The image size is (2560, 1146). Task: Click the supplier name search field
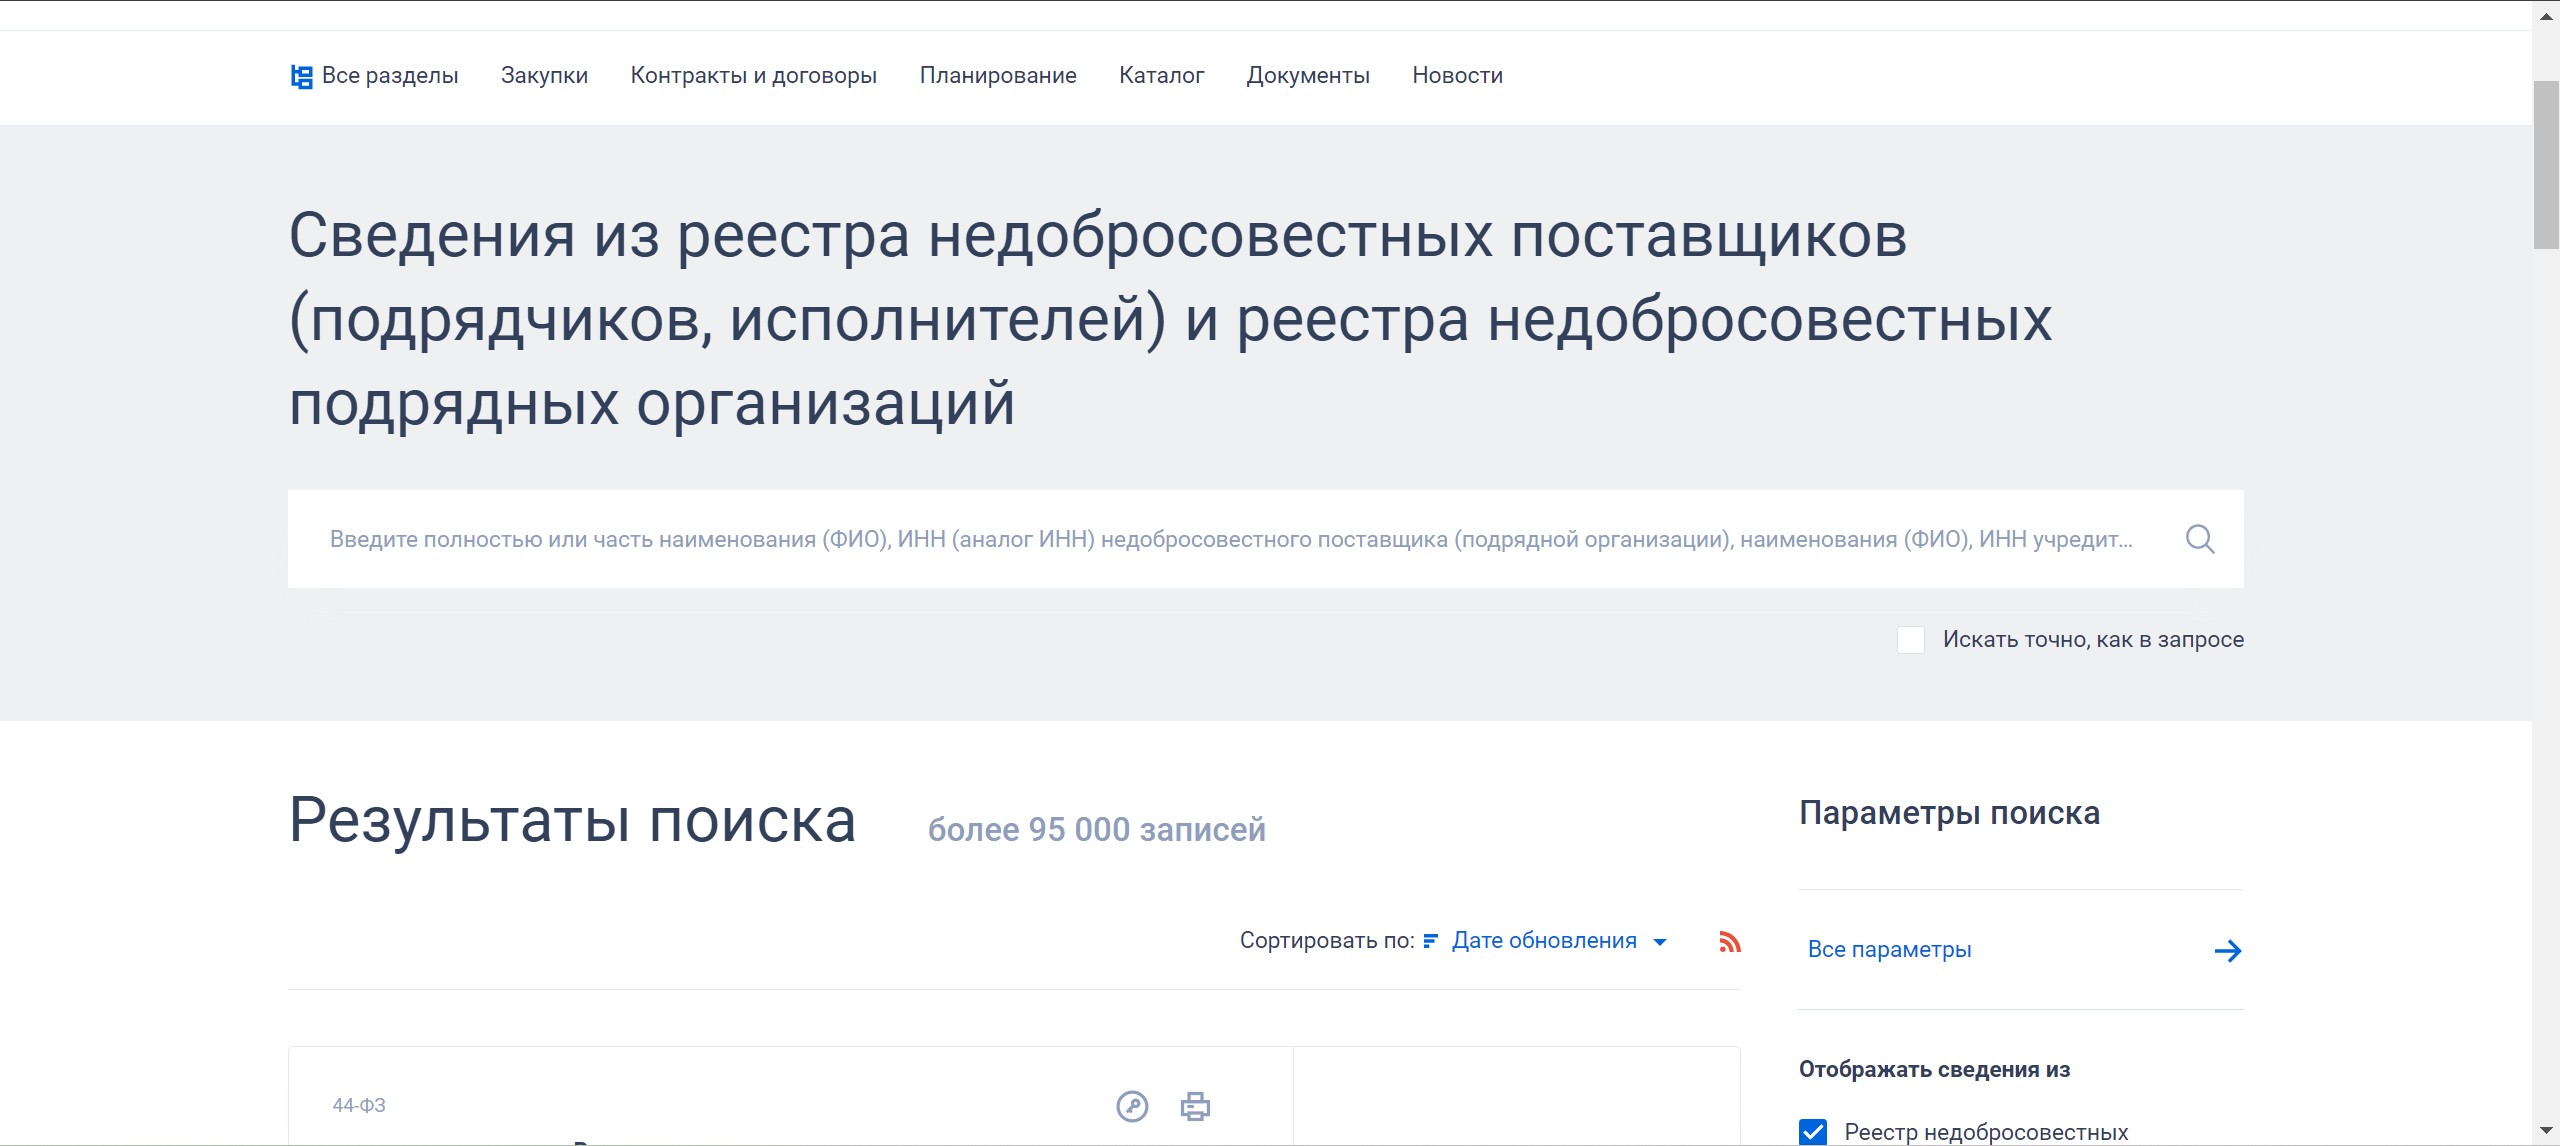[x=1230, y=539]
